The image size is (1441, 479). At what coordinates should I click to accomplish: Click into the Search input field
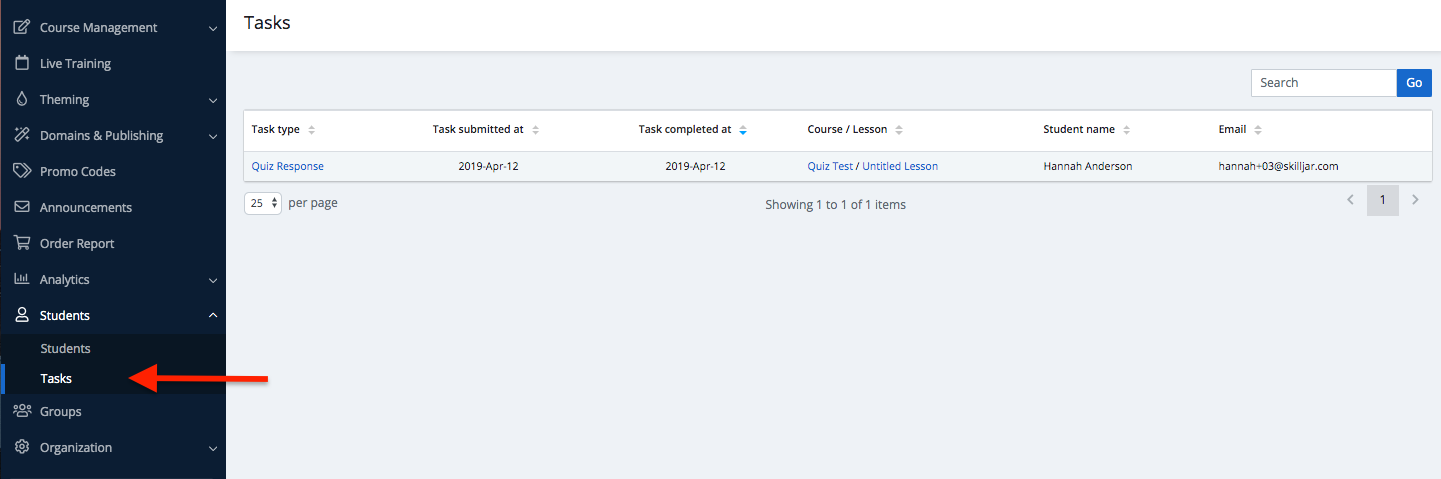(x=1323, y=83)
